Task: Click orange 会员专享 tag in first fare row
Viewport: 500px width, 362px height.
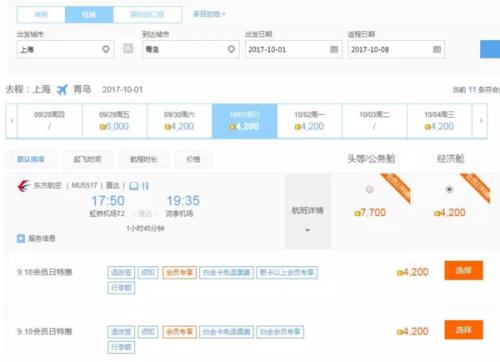Action: [180, 272]
